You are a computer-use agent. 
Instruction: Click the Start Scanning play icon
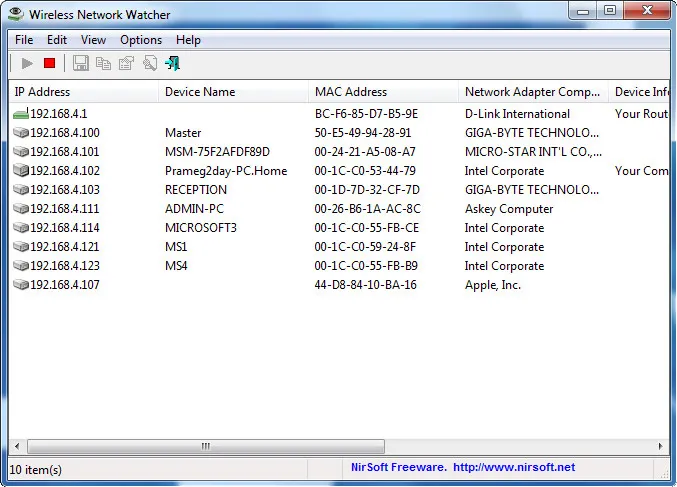coord(27,63)
